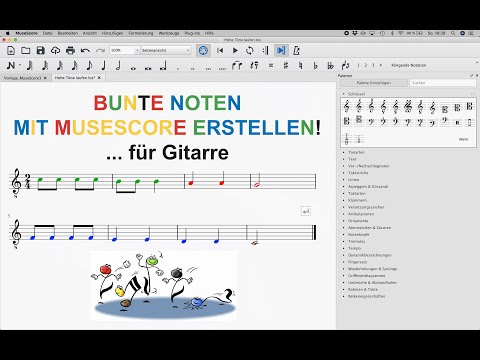Create a new score with the New Score icon
This screenshot has height=360, width=480.
[x=11, y=51]
